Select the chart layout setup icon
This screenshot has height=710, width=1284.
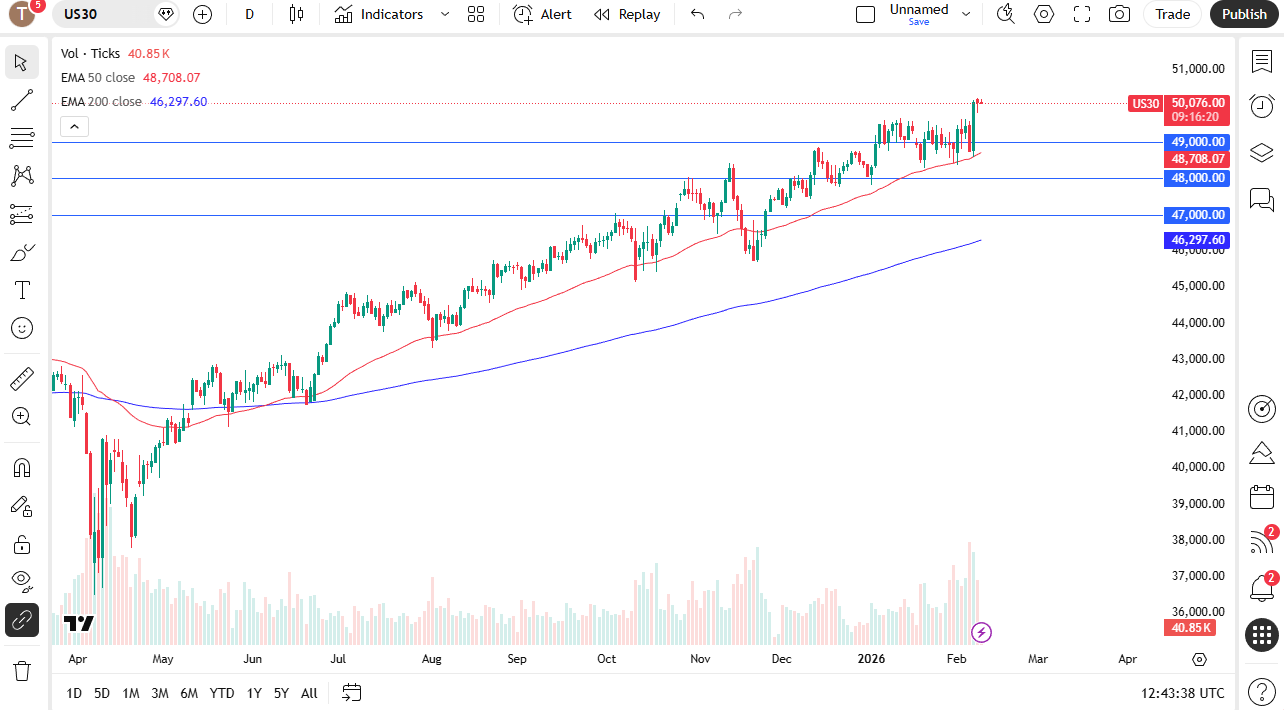click(866, 14)
